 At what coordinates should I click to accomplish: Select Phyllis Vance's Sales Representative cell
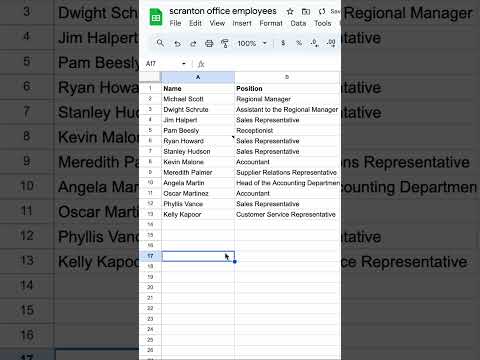tap(287, 204)
